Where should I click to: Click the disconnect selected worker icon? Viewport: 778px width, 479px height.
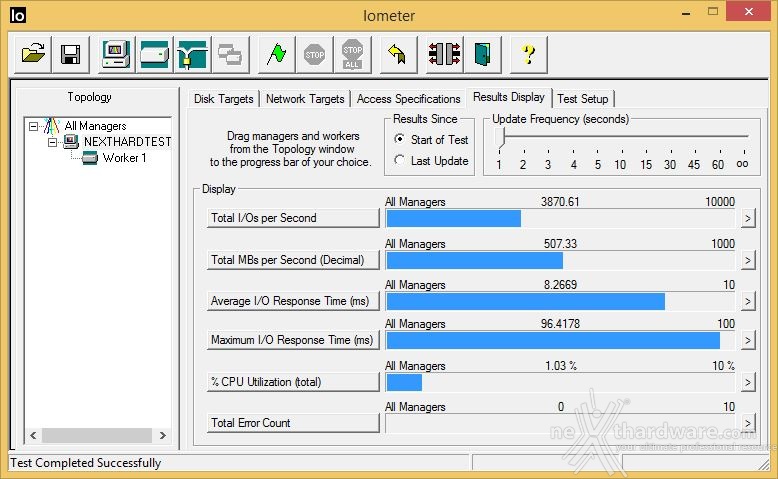tap(445, 54)
